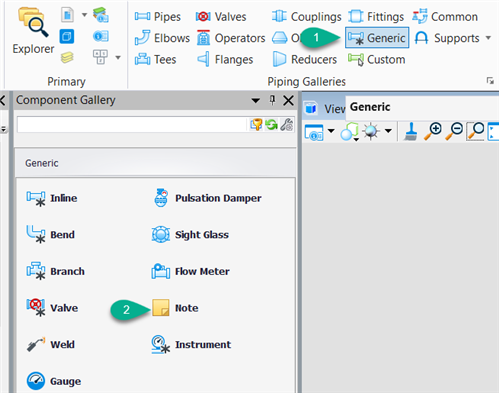Open the yellow Level Manager stack icon

67,57
